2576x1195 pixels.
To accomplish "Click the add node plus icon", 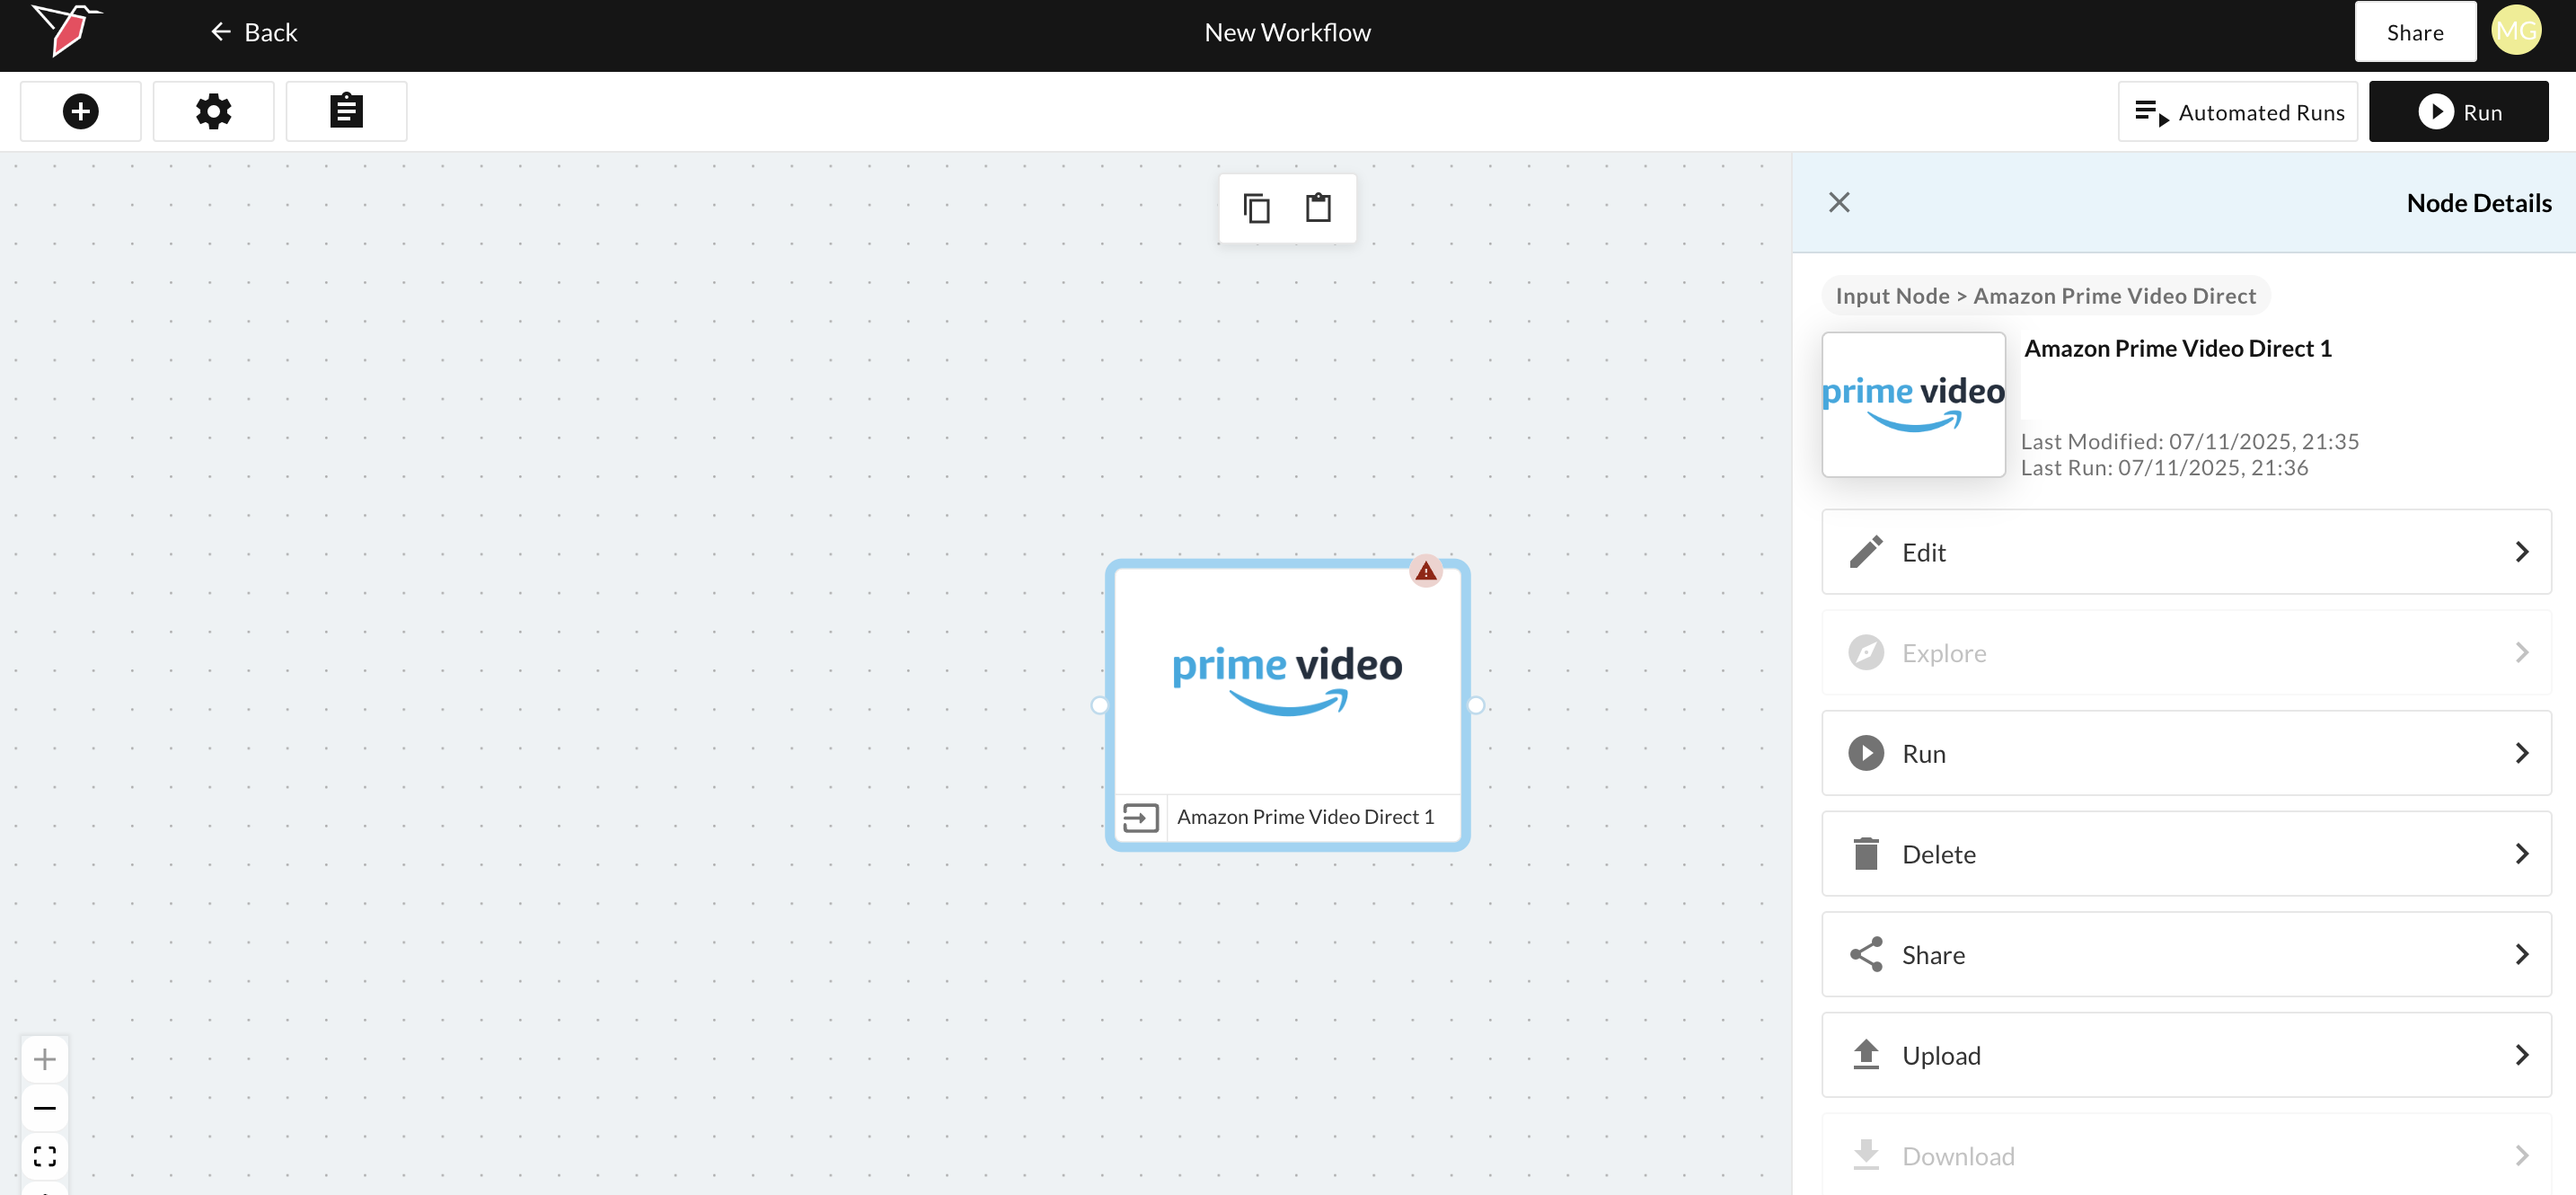I will click(x=81, y=111).
